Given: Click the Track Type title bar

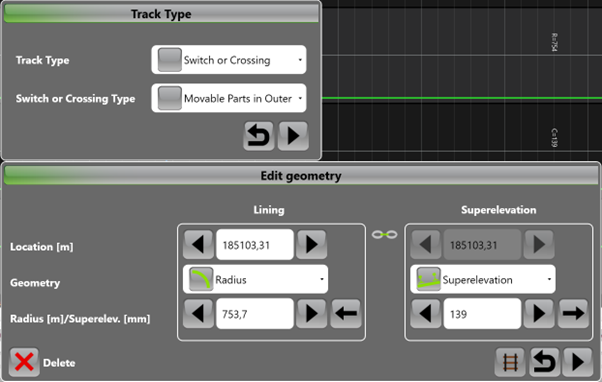Looking at the screenshot, I should 161,14.
